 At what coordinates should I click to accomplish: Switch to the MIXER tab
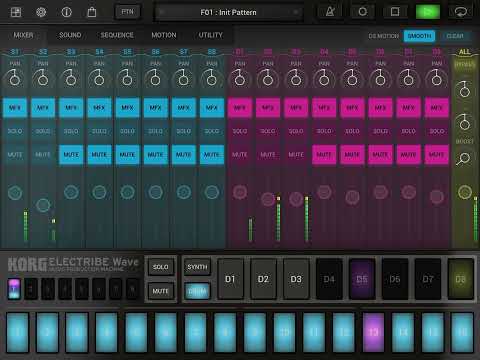pos(23,35)
